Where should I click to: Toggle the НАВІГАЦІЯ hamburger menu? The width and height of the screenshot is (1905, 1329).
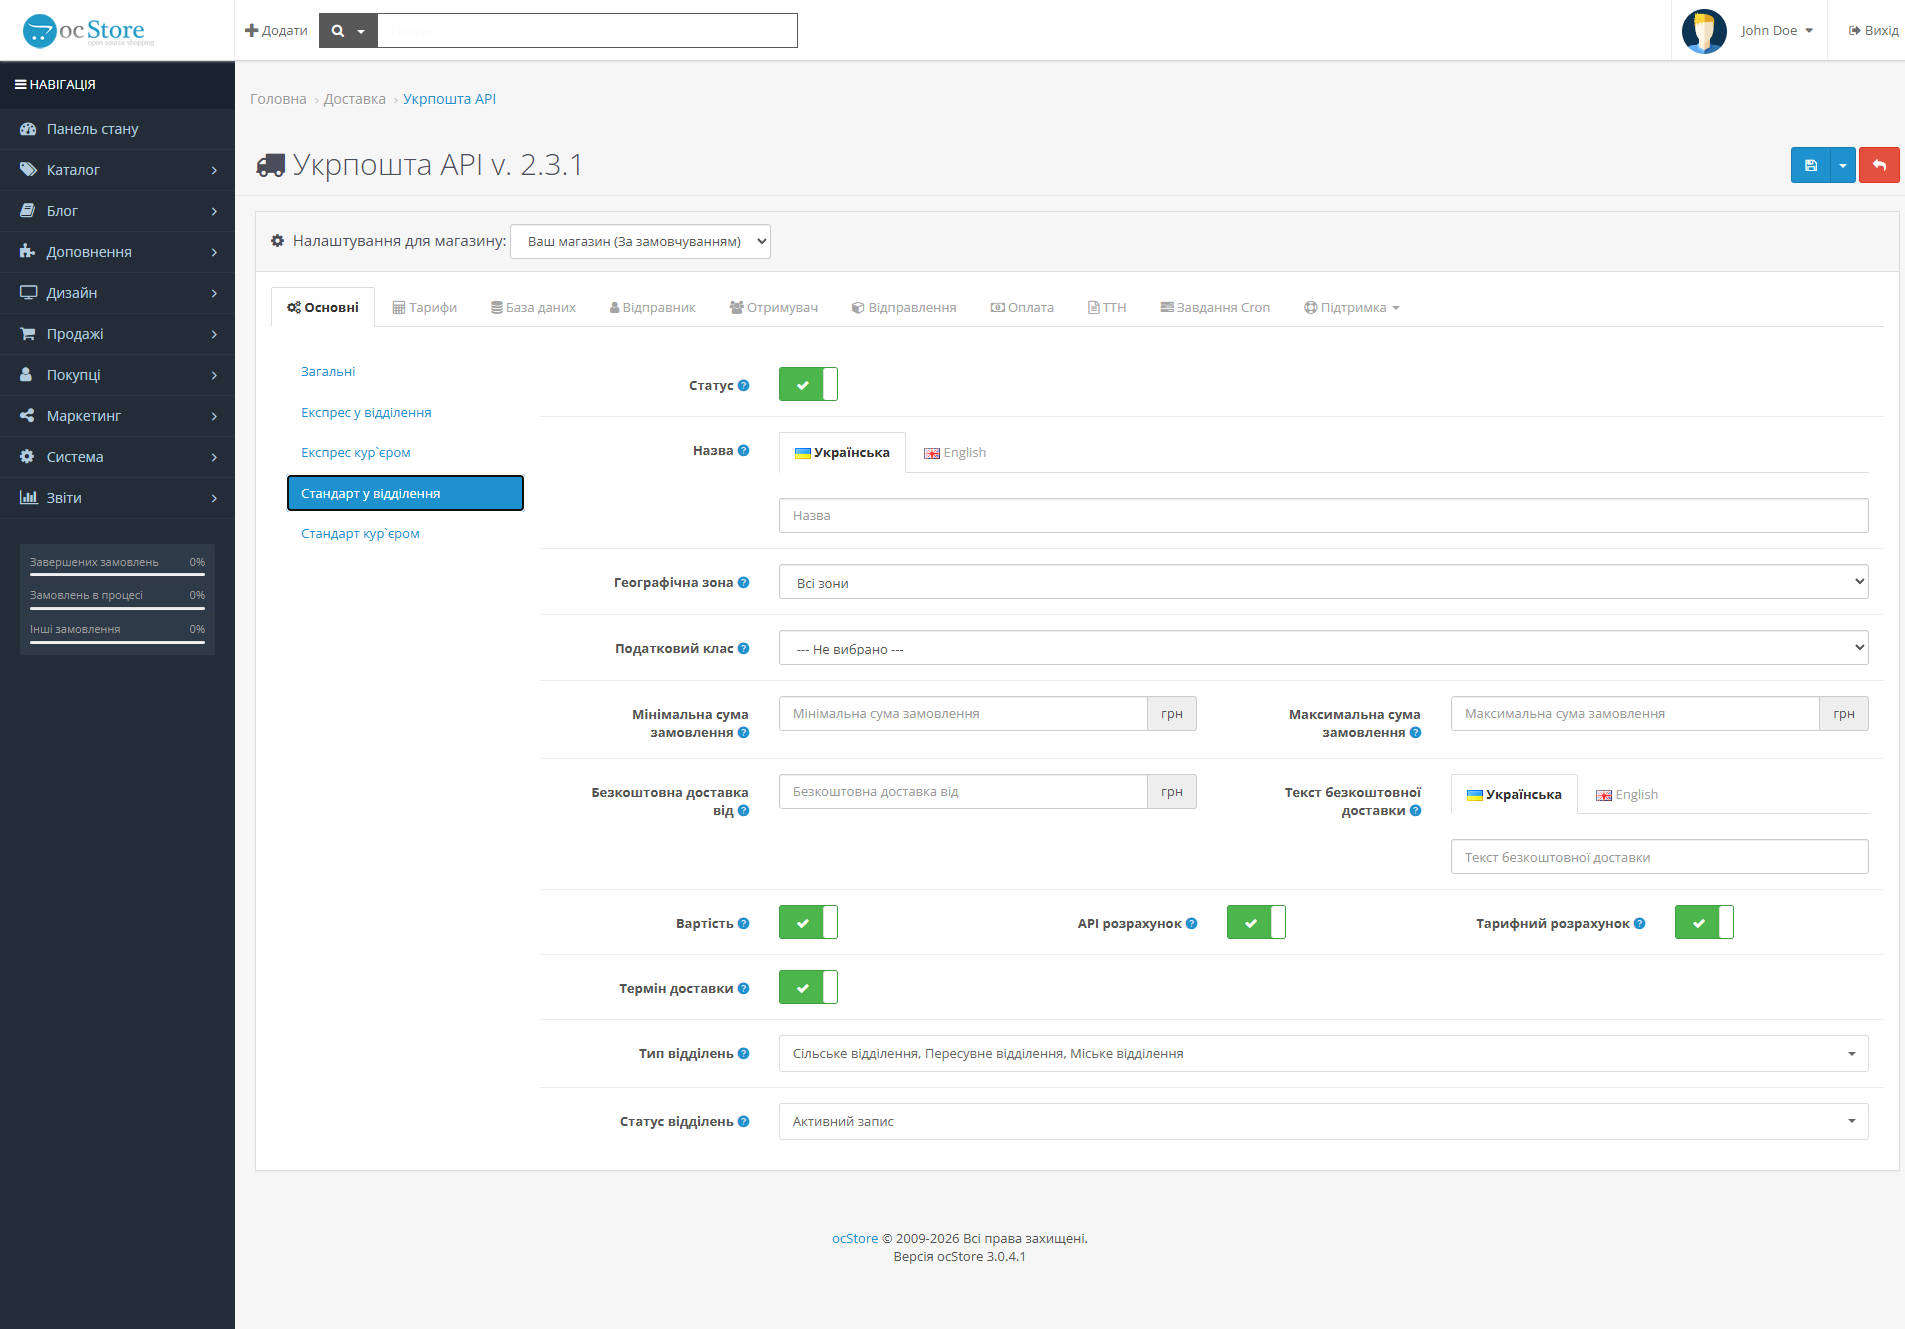[x=55, y=85]
